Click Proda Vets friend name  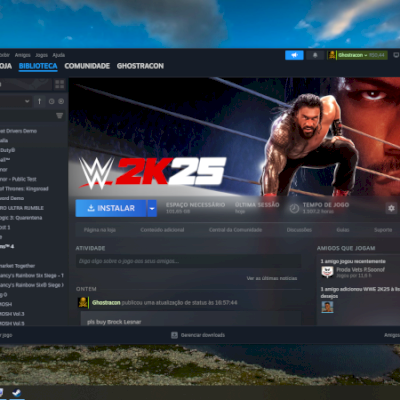point(360,269)
